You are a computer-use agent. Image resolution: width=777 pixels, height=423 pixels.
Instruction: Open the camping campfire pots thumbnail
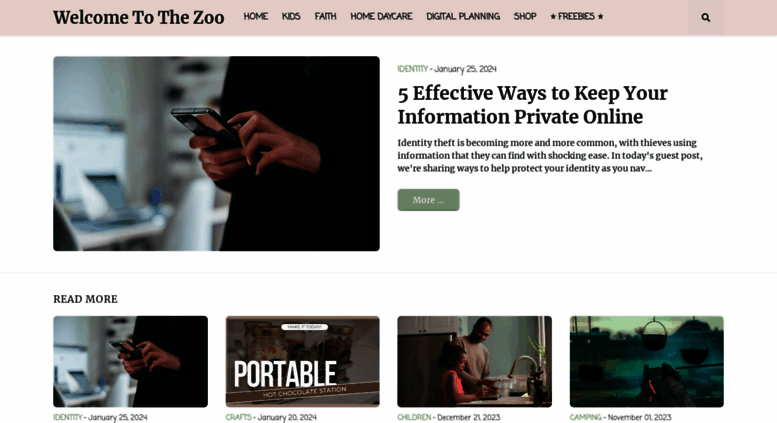[646, 362]
